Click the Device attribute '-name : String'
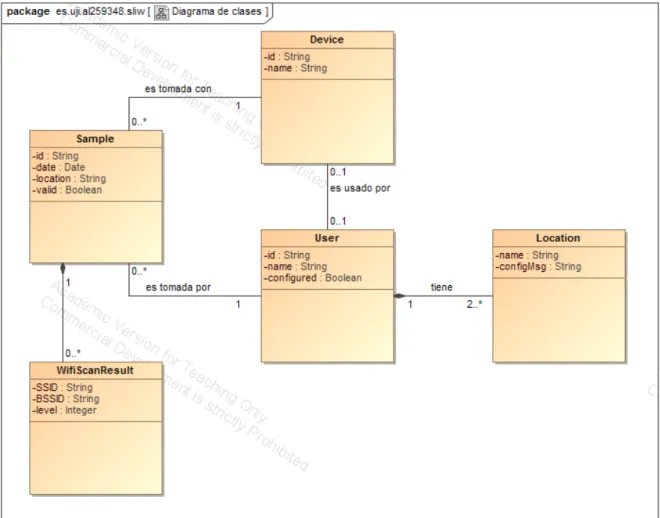 click(295, 68)
